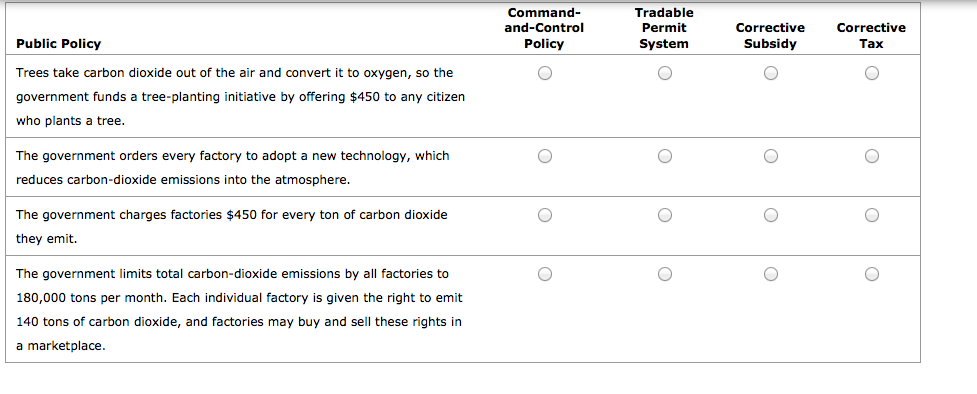The image size is (977, 394).
Task: Select Command-and-Control Policy for the tree-planting row
Action: coord(545,74)
